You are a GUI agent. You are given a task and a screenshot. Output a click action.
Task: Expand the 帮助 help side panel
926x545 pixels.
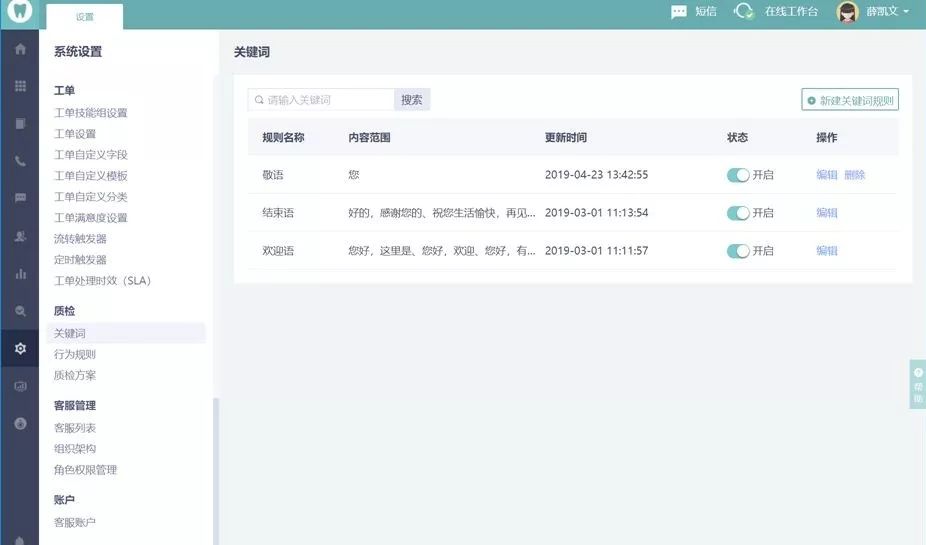point(918,384)
